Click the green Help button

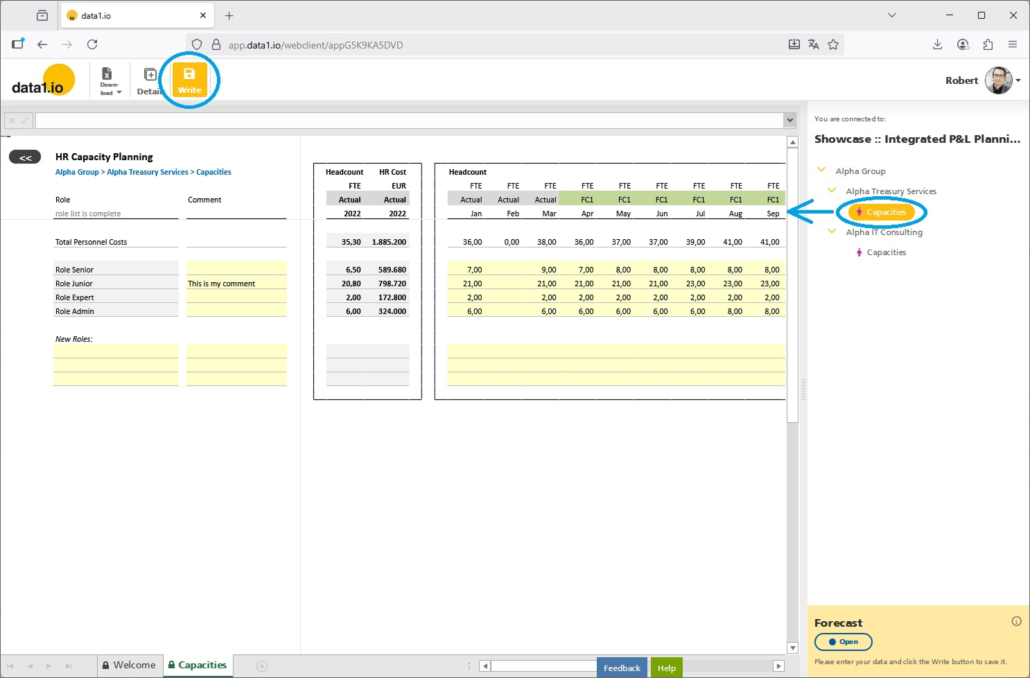666,668
